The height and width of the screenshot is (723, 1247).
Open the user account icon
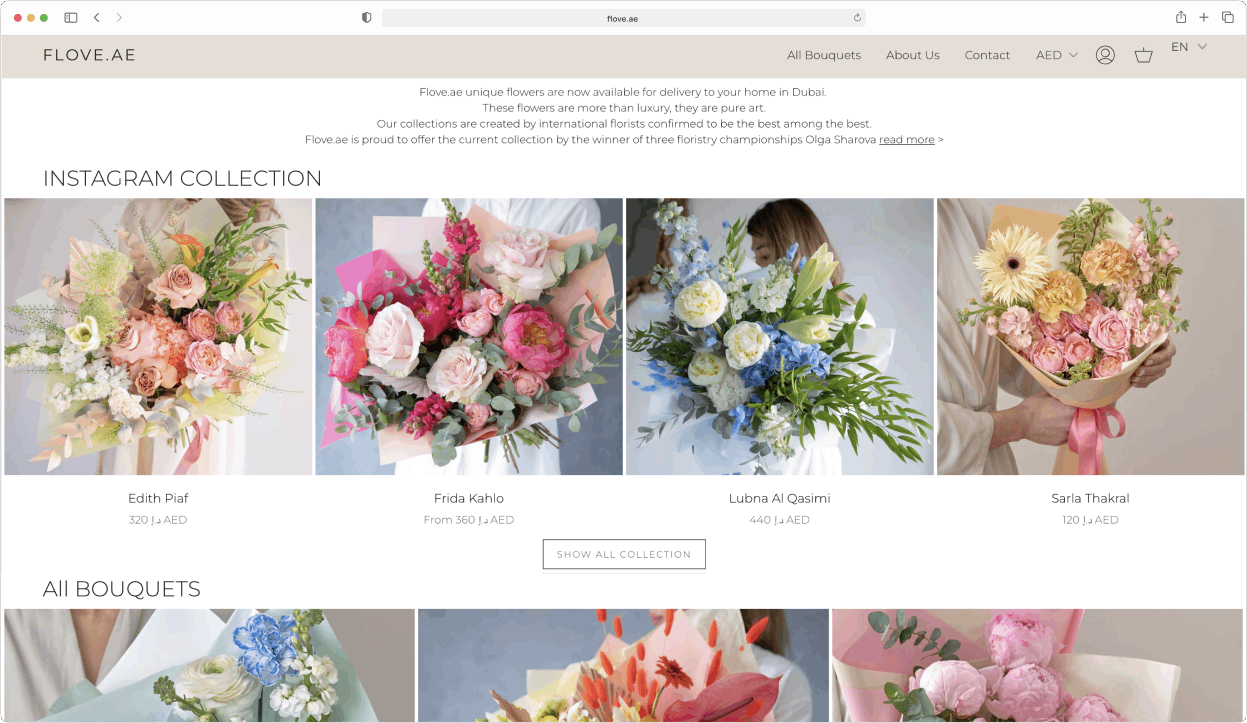[1105, 55]
